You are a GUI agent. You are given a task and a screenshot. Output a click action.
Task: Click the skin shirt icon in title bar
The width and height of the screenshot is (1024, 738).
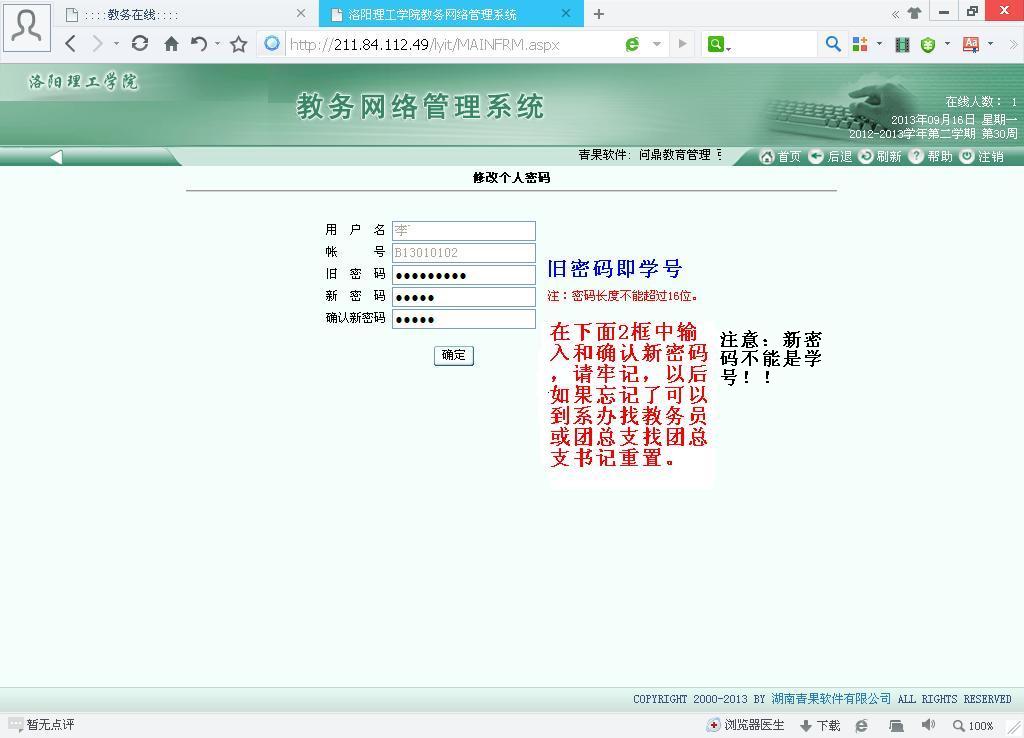pyautogui.click(x=914, y=12)
